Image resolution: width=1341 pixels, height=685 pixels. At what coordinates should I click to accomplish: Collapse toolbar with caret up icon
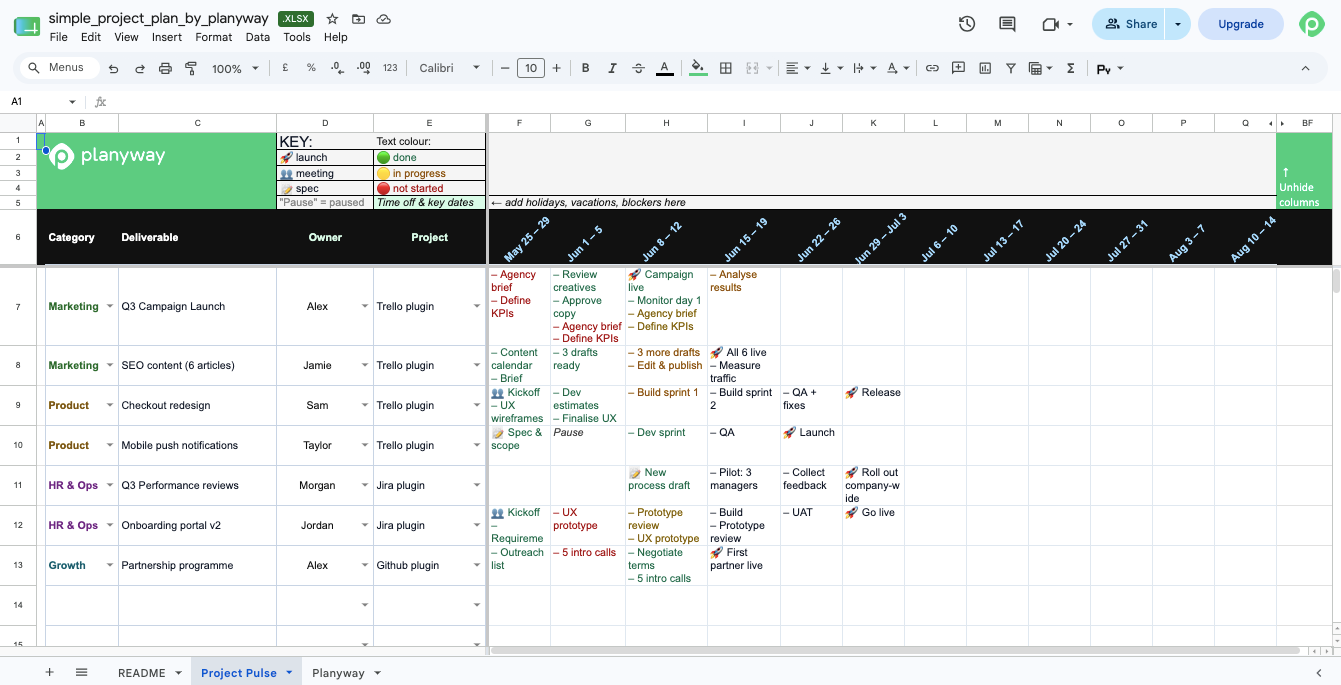pos(1305,68)
